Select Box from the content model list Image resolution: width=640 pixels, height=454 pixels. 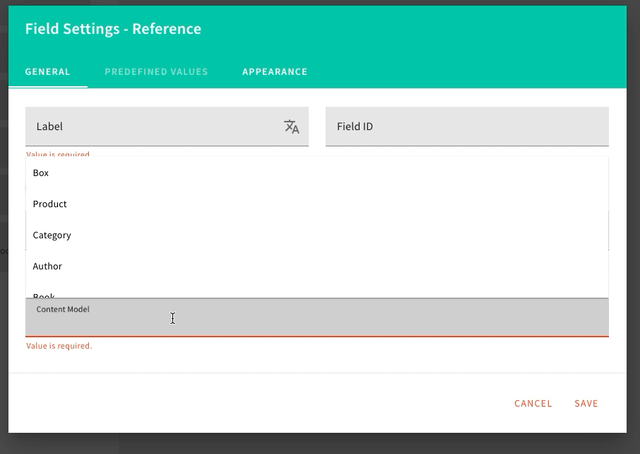click(317, 173)
